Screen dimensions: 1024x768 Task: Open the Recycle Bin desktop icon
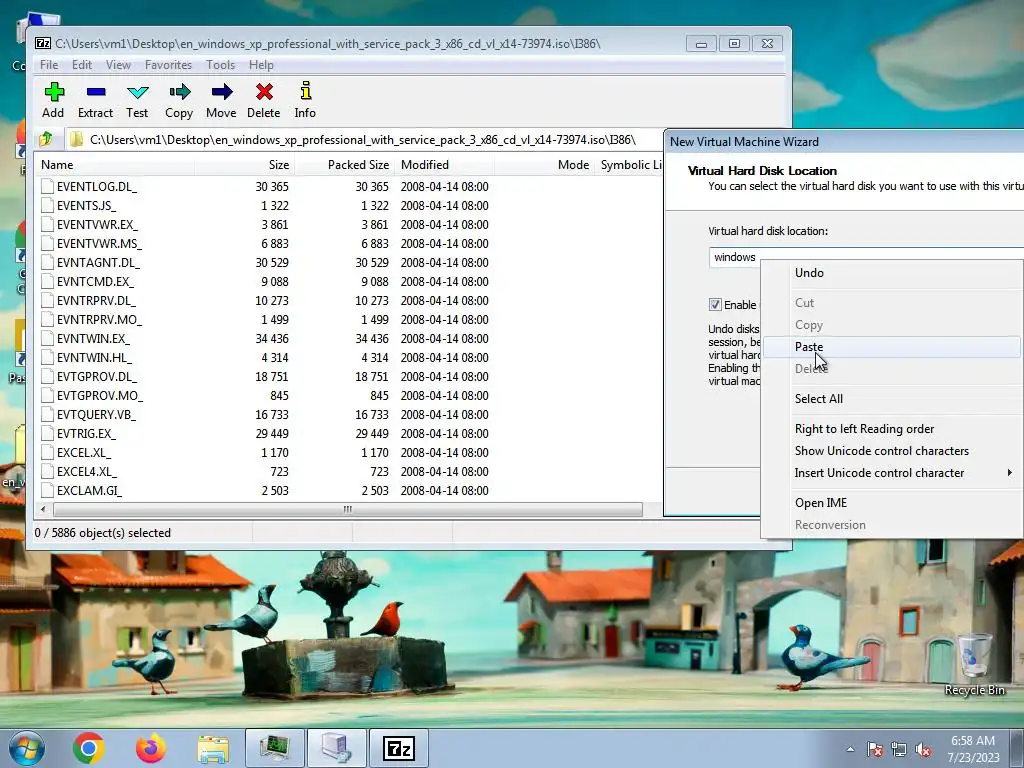pos(974,665)
